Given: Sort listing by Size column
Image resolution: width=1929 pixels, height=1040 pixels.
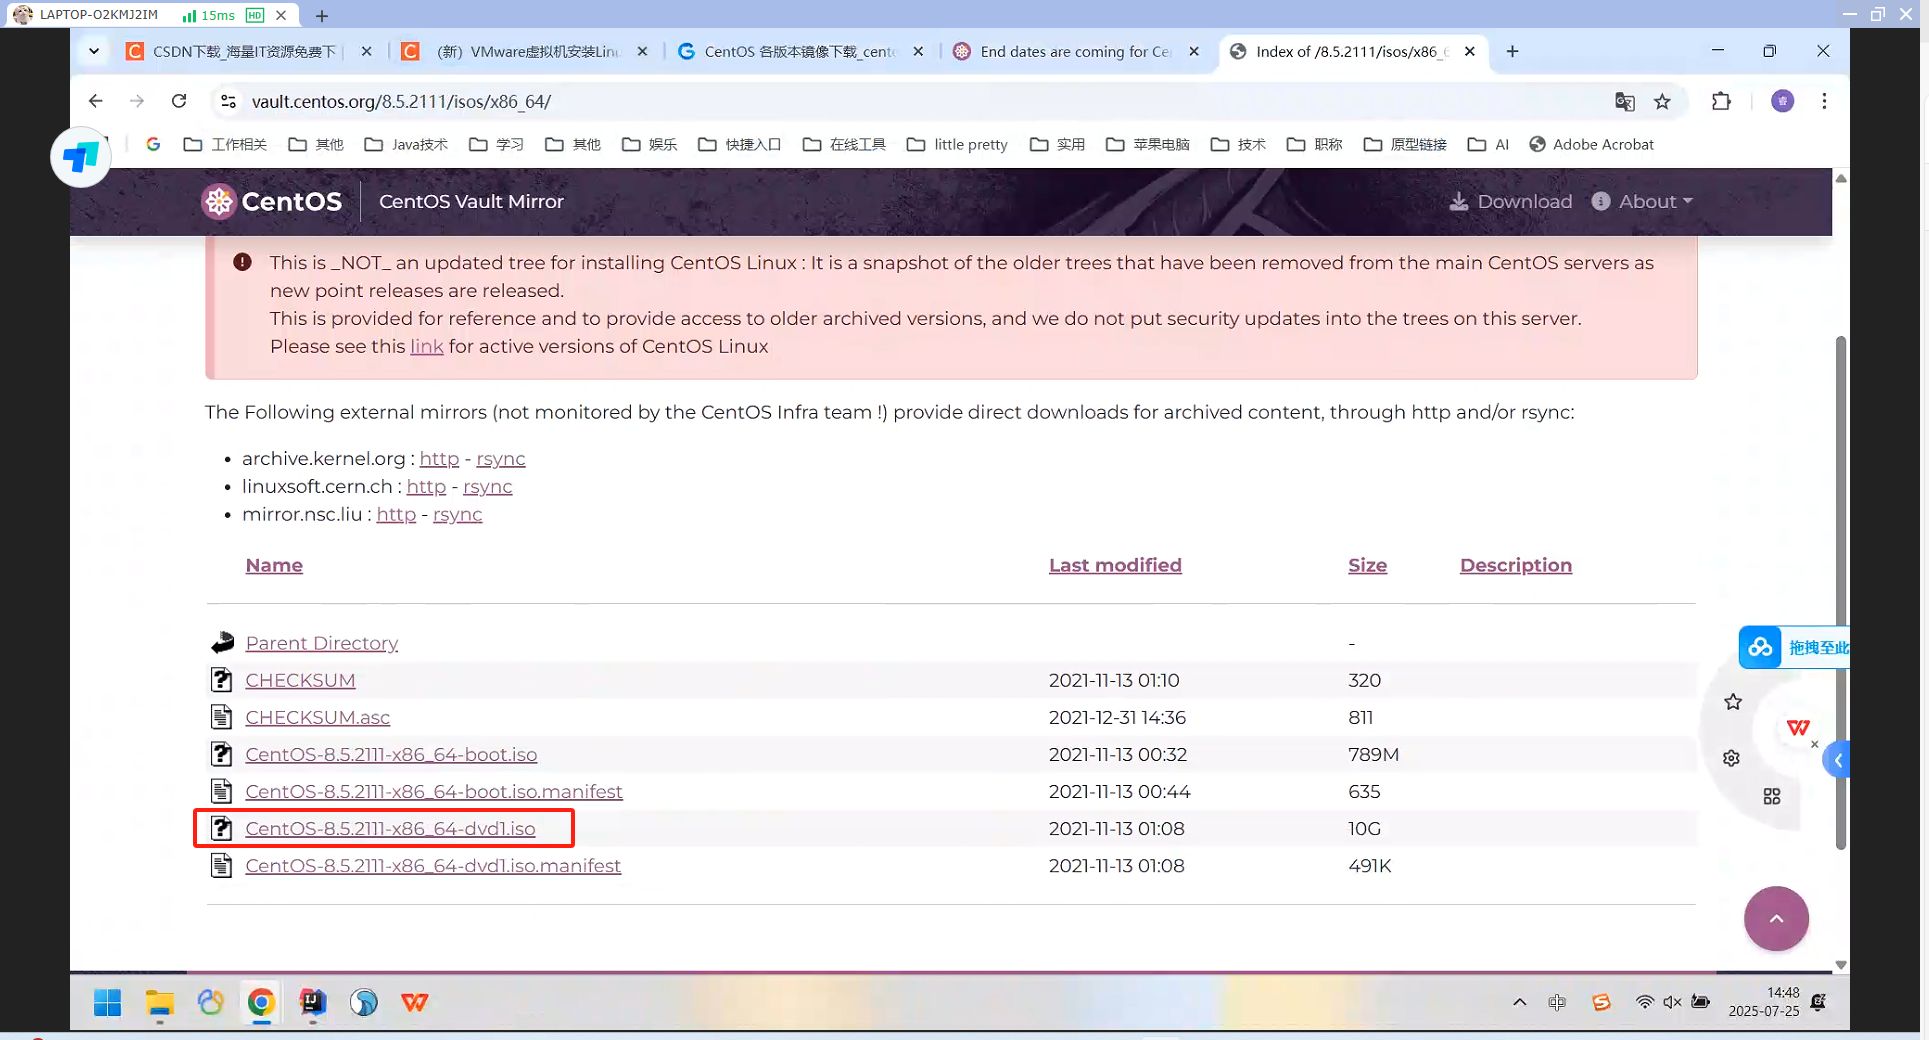Looking at the screenshot, I should point(1367,565).
